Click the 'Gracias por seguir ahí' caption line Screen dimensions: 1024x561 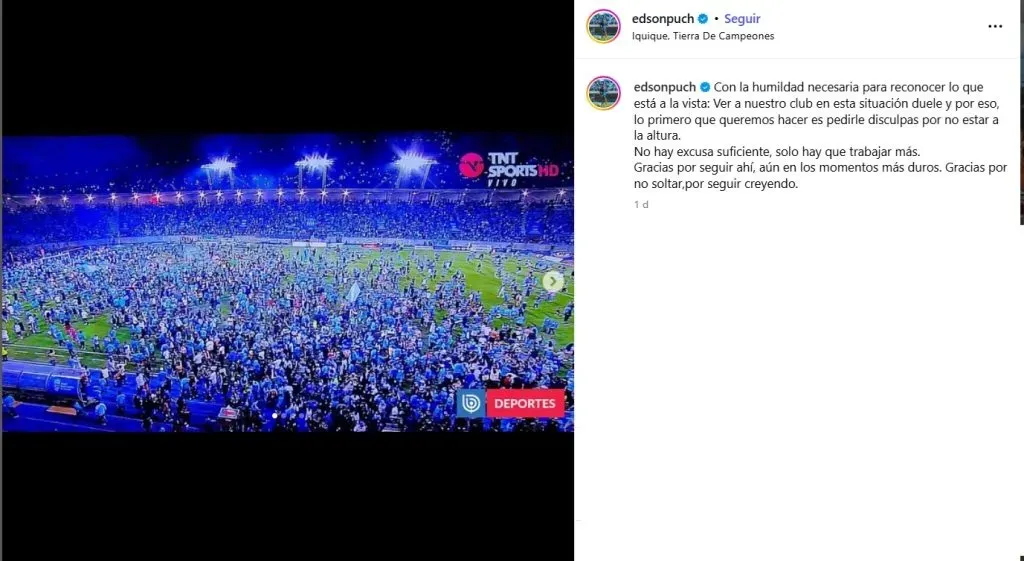click(x=820, y=176)
